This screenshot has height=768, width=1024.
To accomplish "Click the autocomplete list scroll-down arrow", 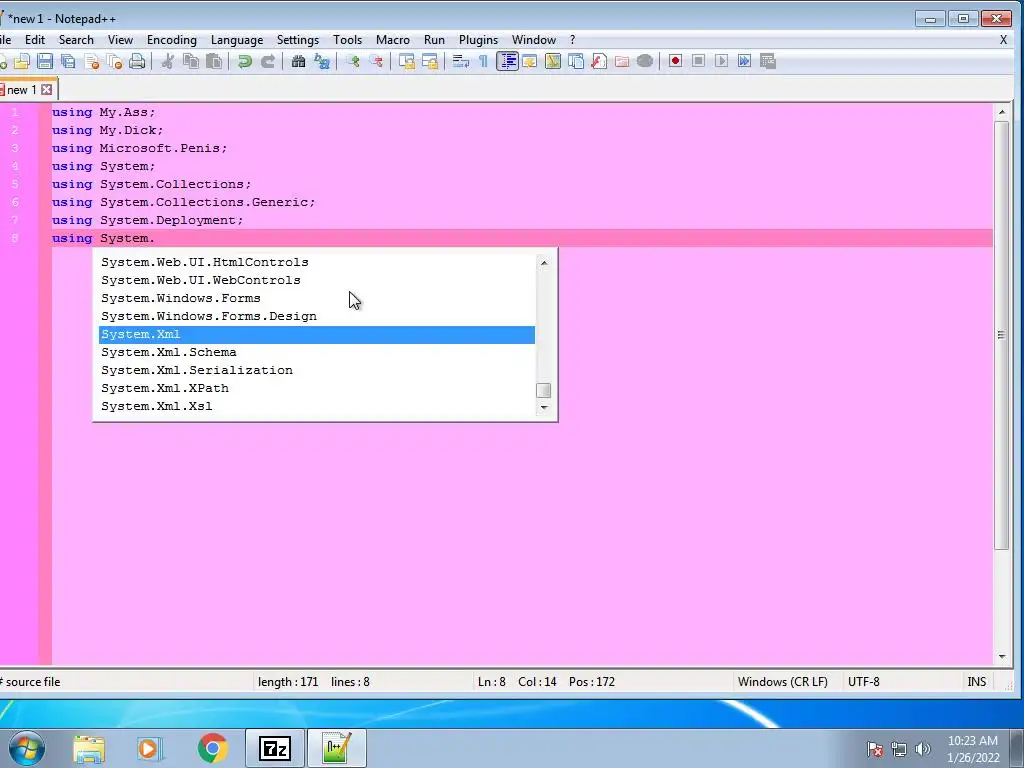I will click(543, 408).
